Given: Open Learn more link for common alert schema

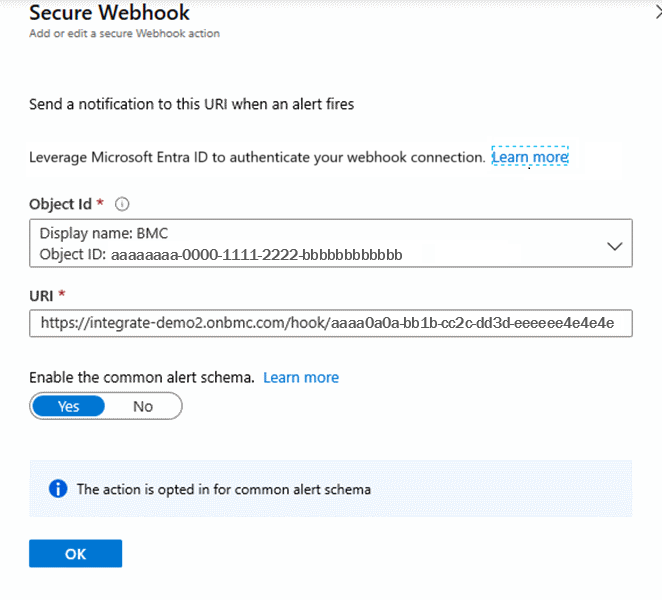Looking at the screenshot, I should pyautogui.click(x=301, y=377).
